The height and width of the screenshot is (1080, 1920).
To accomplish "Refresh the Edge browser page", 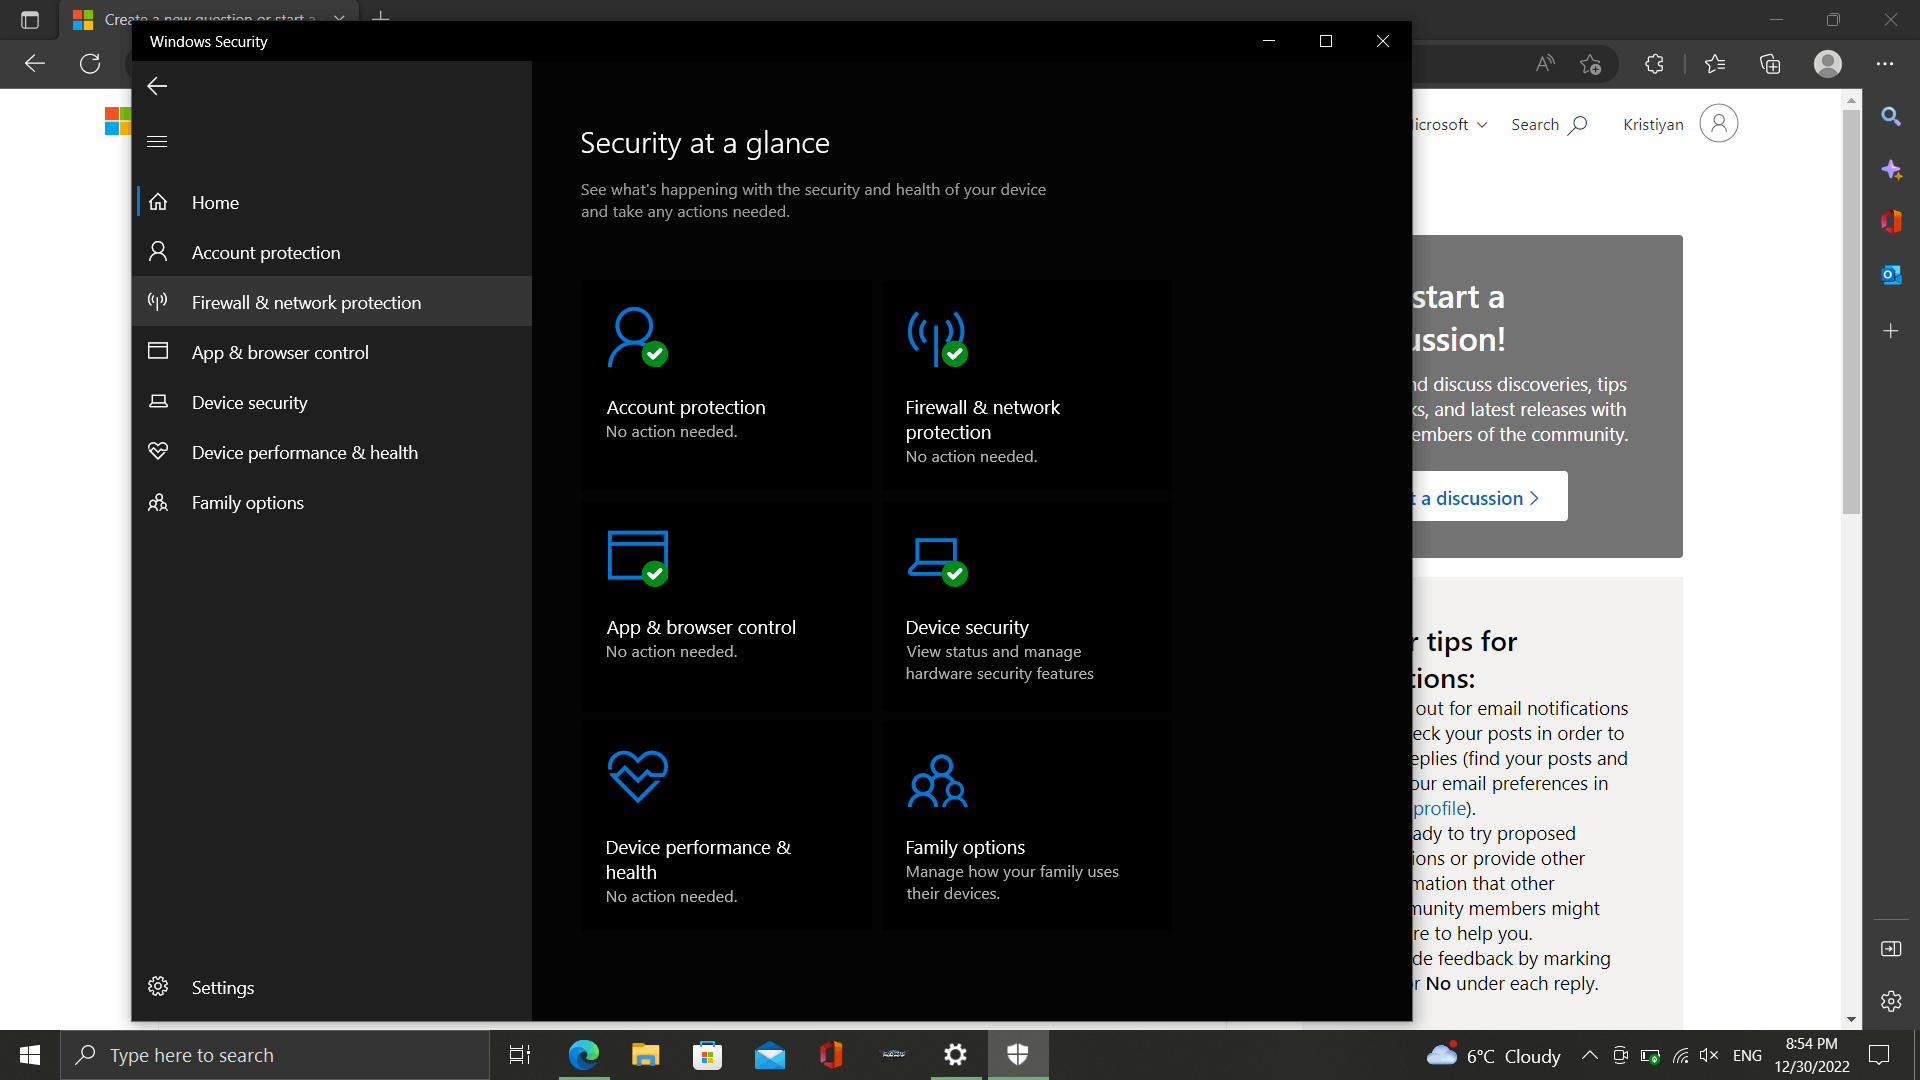I will pos(90,64).
